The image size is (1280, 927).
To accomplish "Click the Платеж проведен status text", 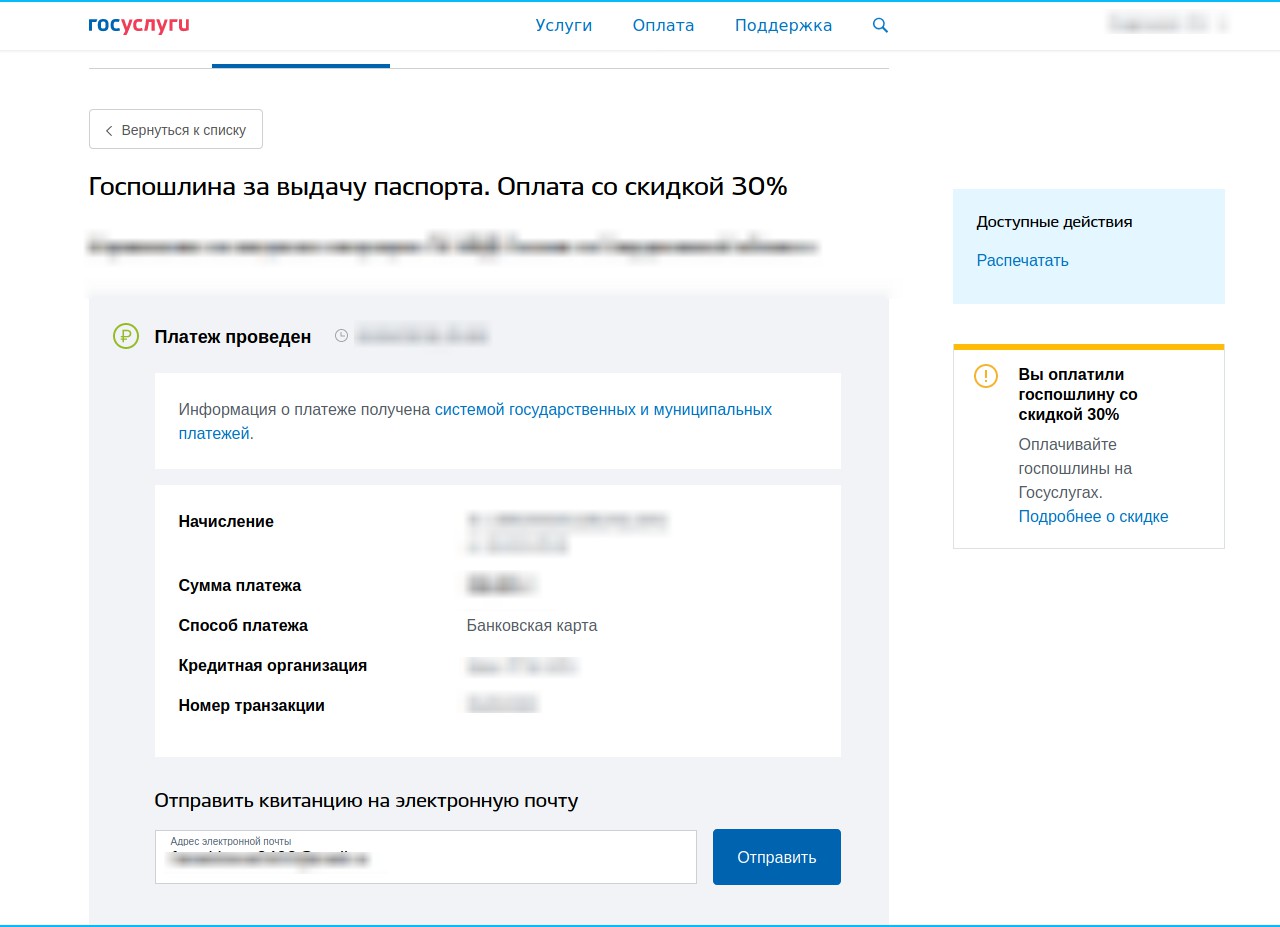I will pos(233,337).
